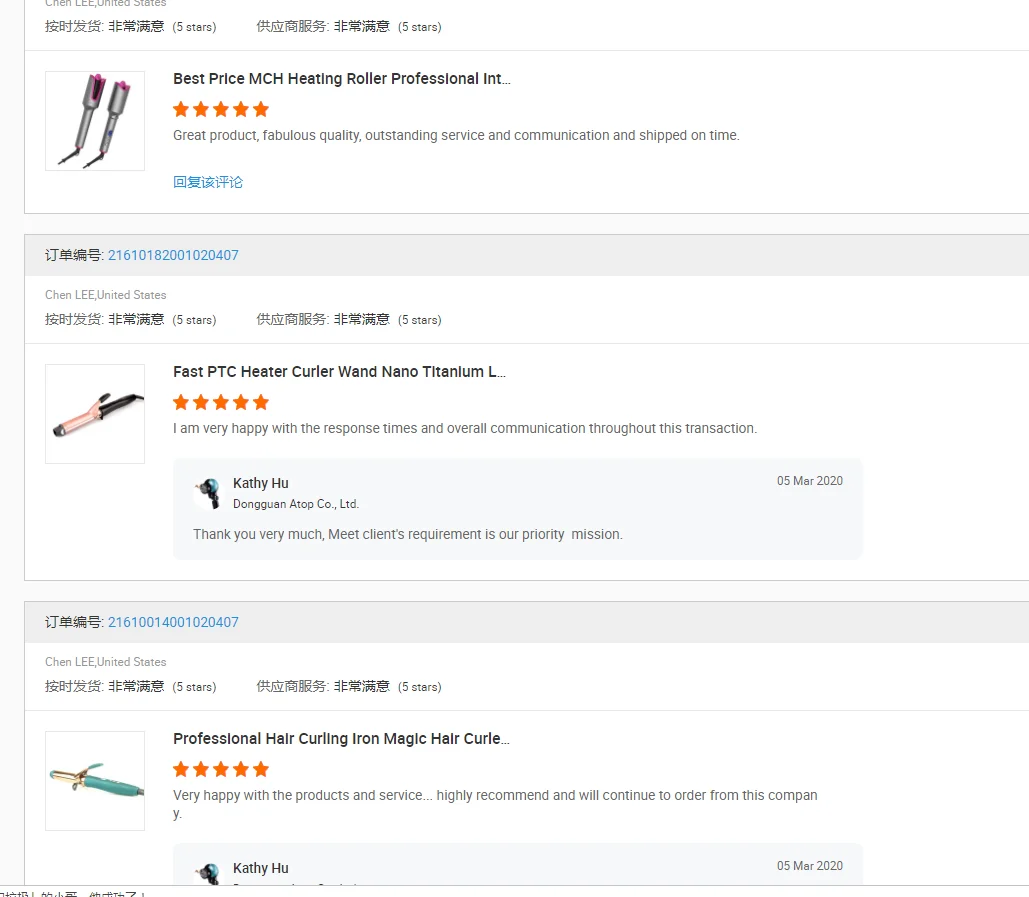1029x897 pixels.
Task: Open the pink PTC Heater Curler Wand thumbnail
Action: click(x=95, y=414)
